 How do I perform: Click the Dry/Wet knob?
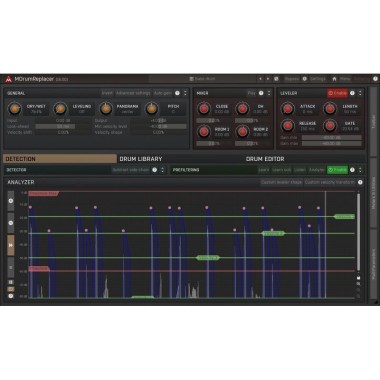tap(14, 108)
